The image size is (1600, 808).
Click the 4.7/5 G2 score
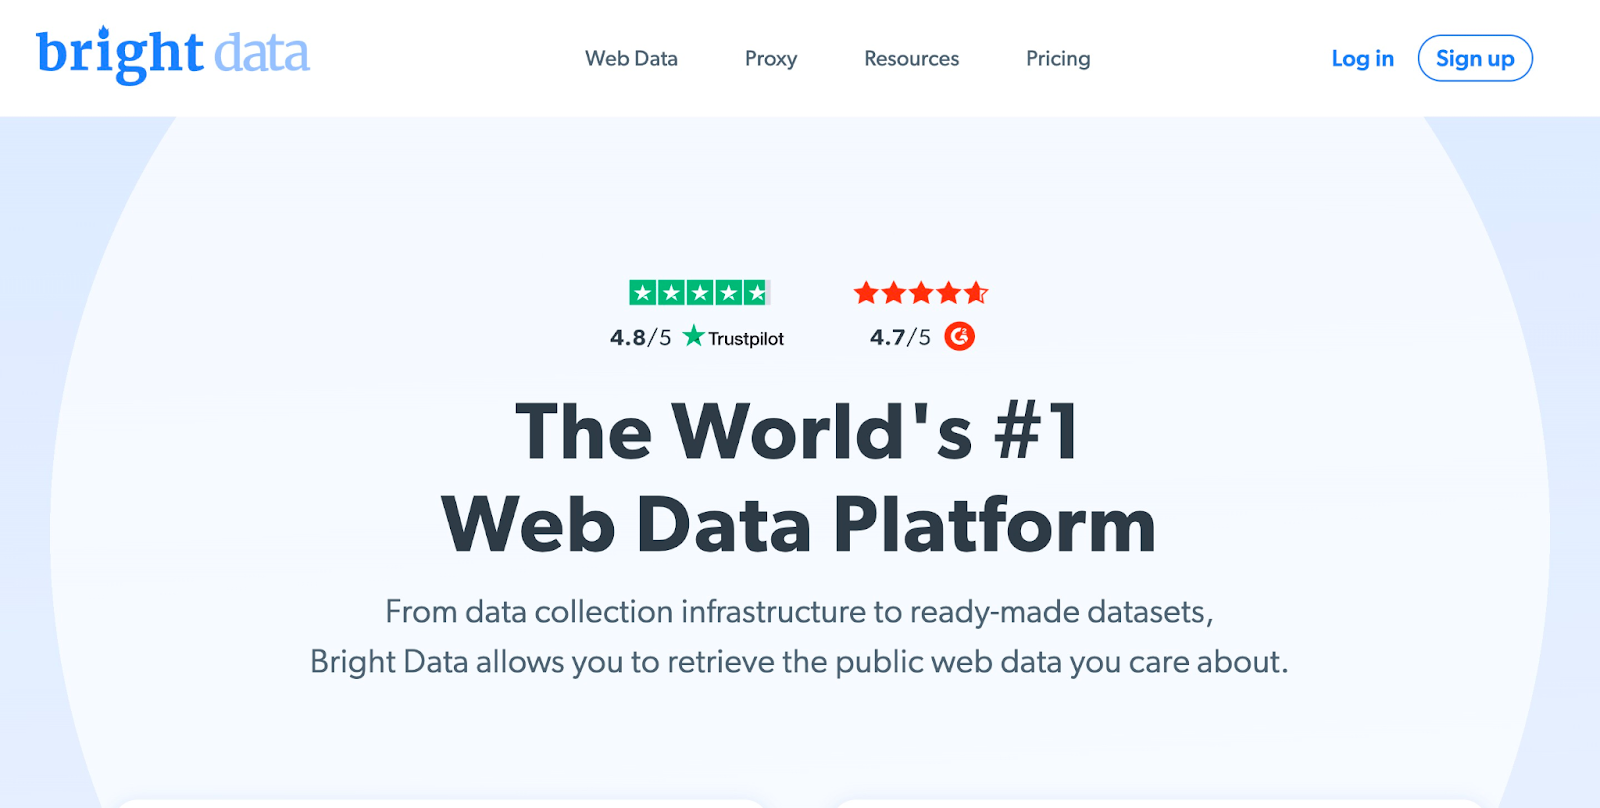click(x=900, y=338)
